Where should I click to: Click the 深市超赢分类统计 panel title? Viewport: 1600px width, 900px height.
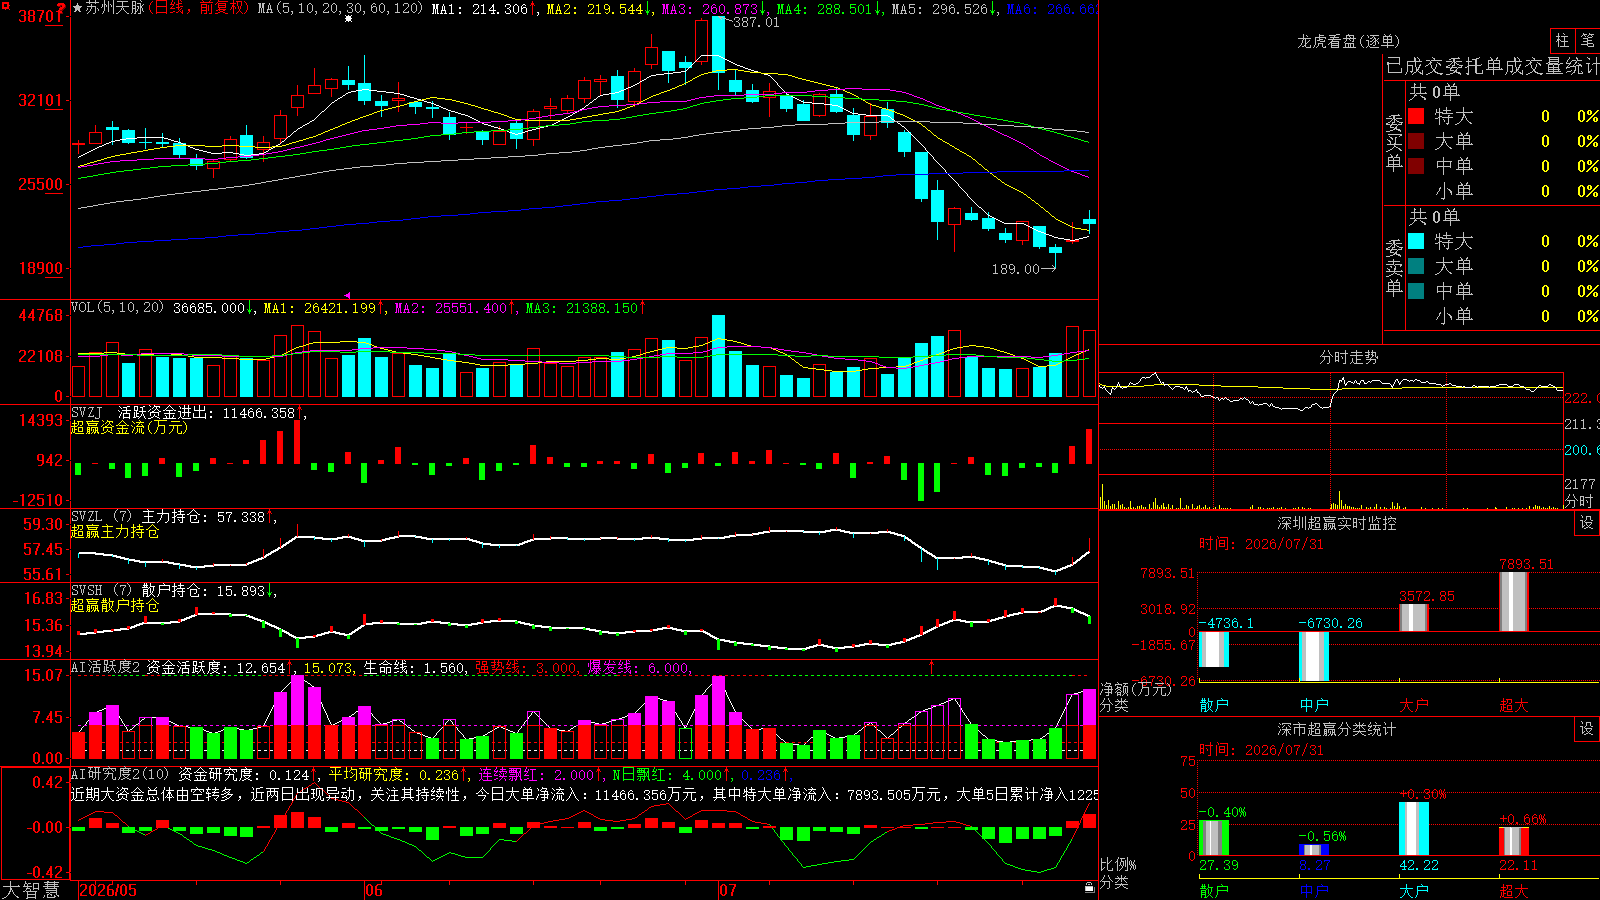[1337, 729]
